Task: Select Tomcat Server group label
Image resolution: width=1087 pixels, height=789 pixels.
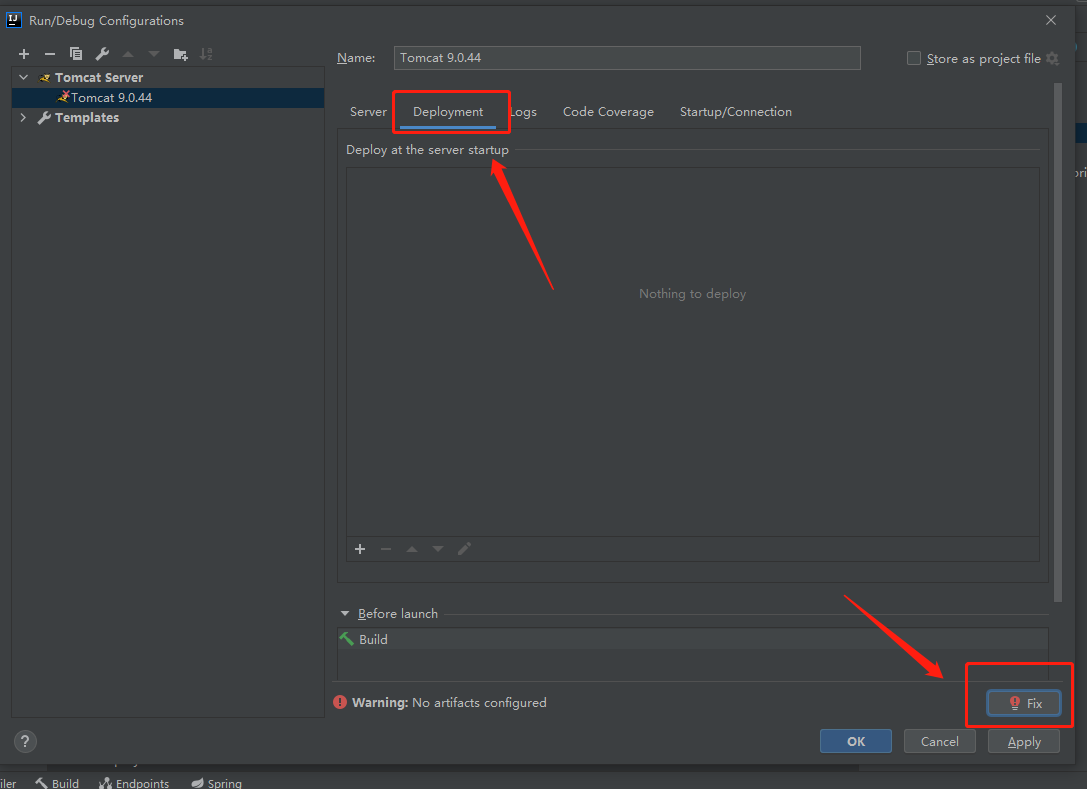Action: click(99, 78)
